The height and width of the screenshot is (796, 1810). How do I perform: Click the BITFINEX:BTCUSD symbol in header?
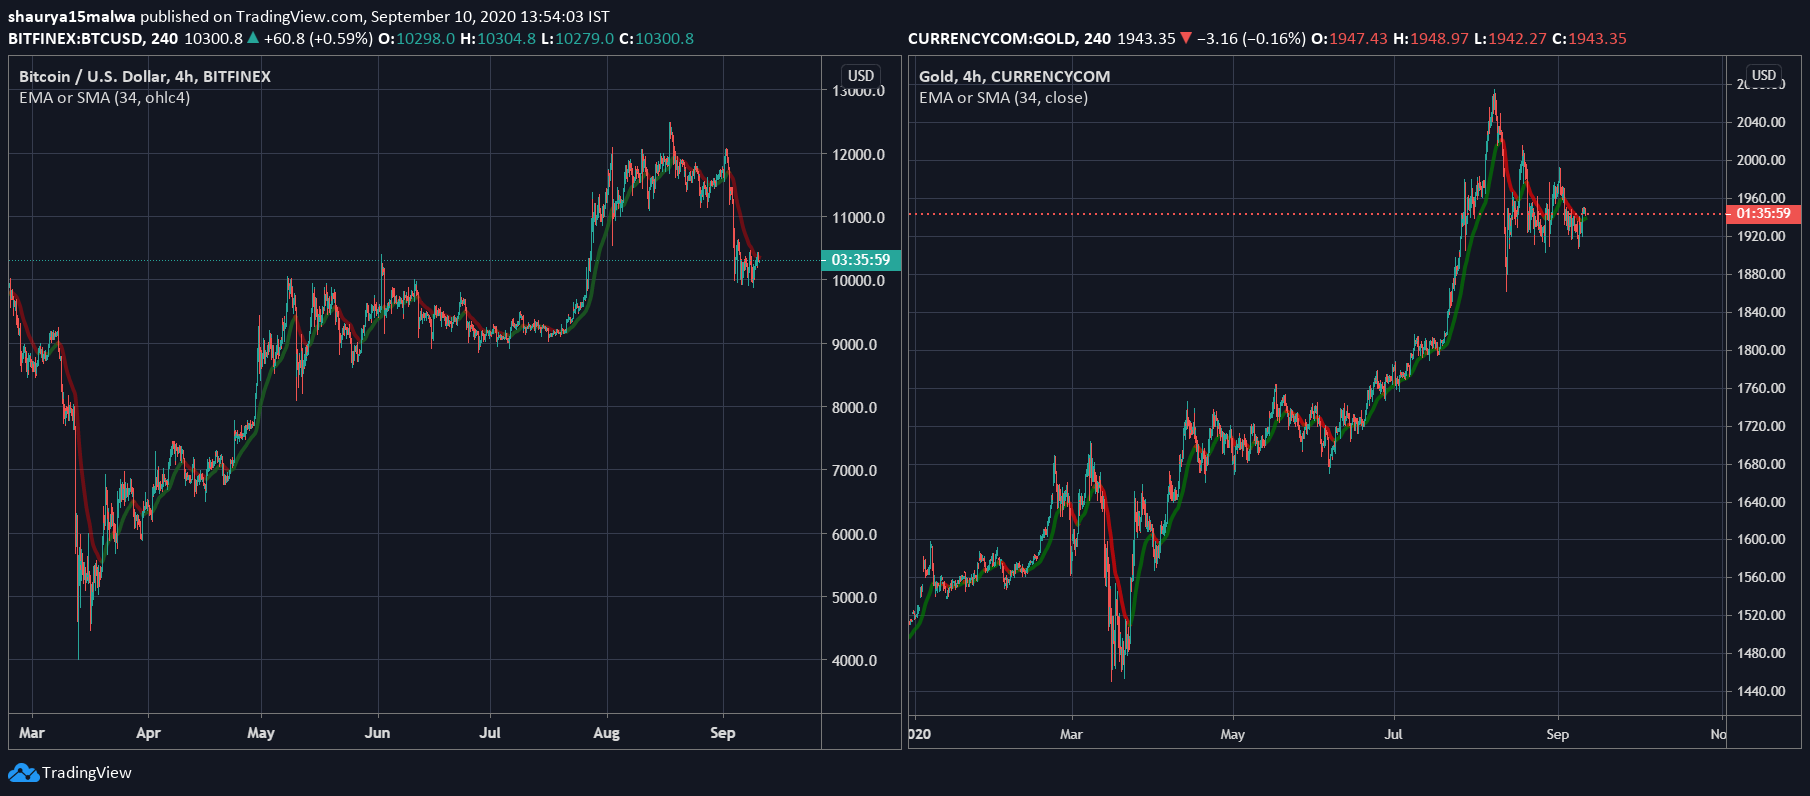[x=75, y=39]
